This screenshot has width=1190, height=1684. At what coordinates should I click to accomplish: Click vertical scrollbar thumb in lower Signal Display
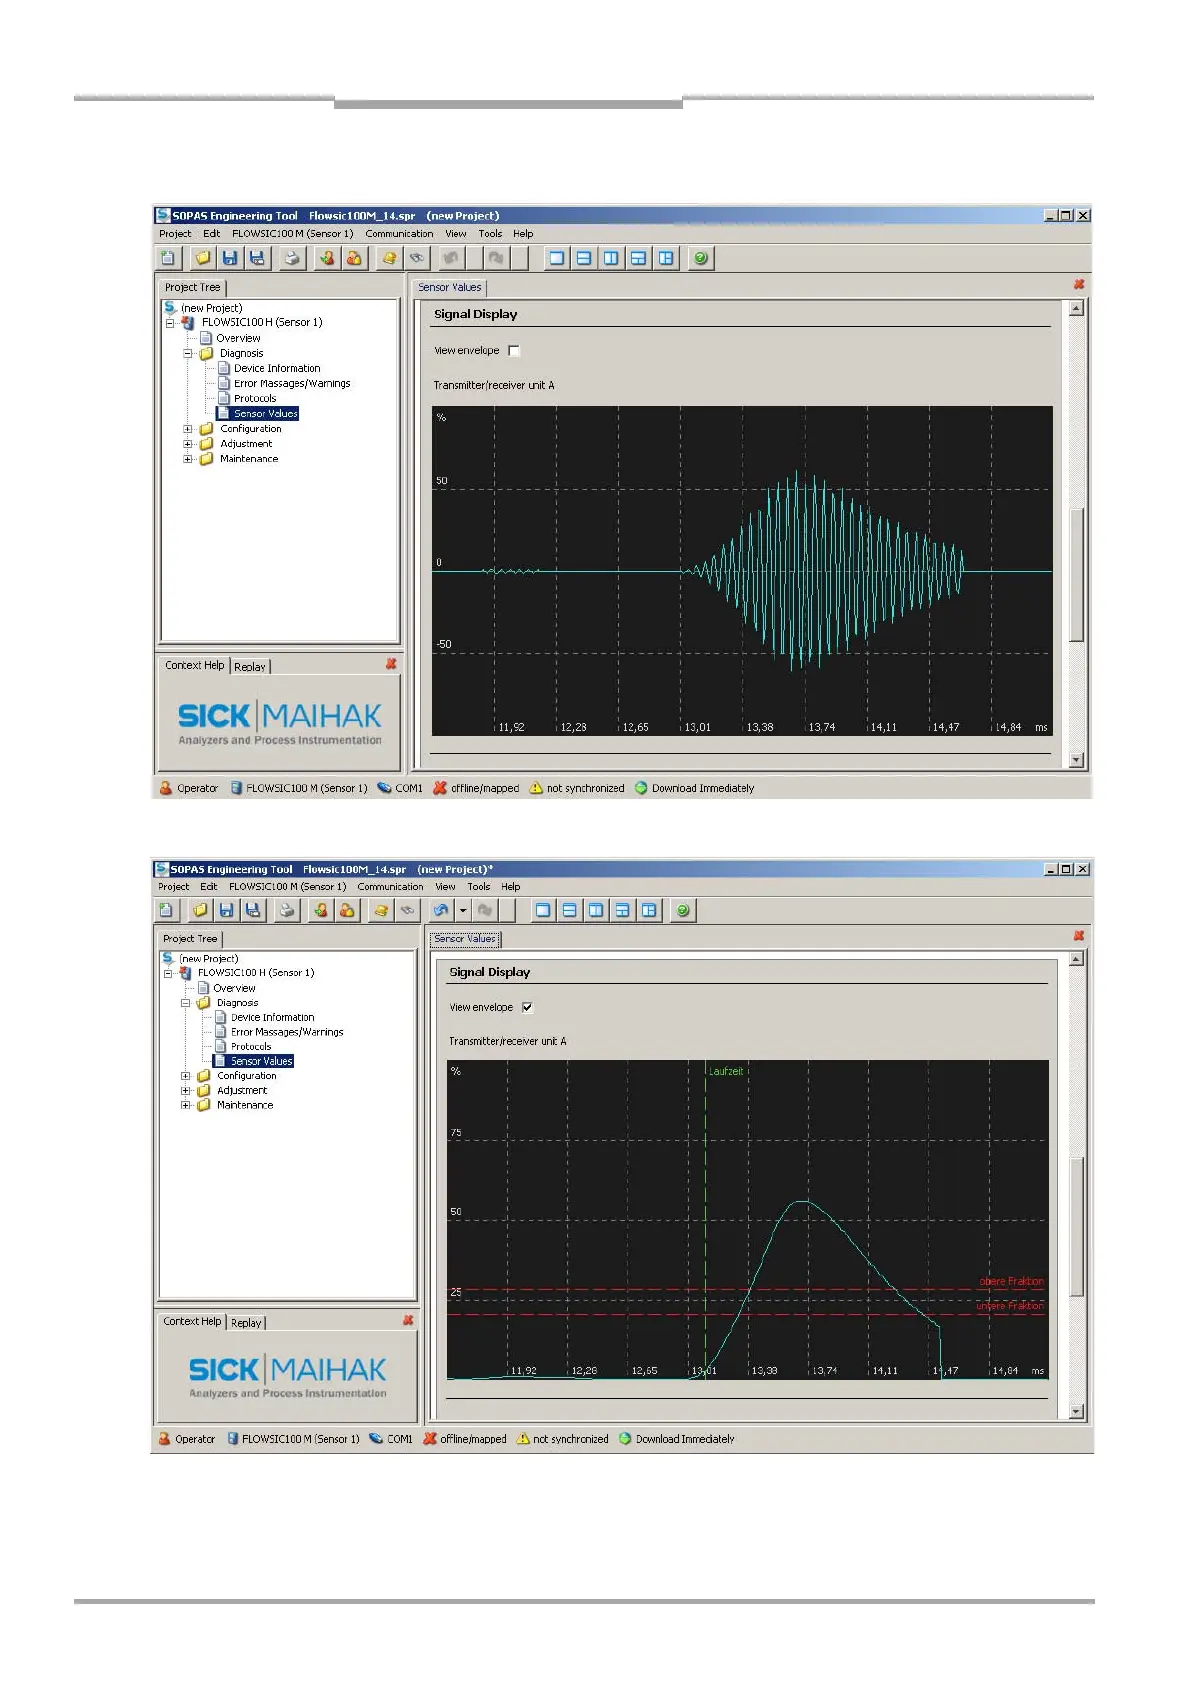(x=1077, y=1227)
